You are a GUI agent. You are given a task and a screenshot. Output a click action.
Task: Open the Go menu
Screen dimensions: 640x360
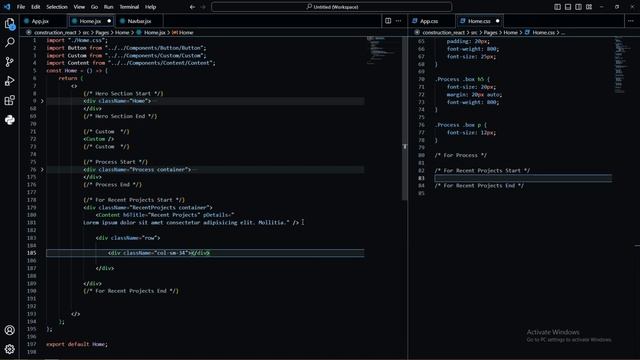(x=94, y=7)
